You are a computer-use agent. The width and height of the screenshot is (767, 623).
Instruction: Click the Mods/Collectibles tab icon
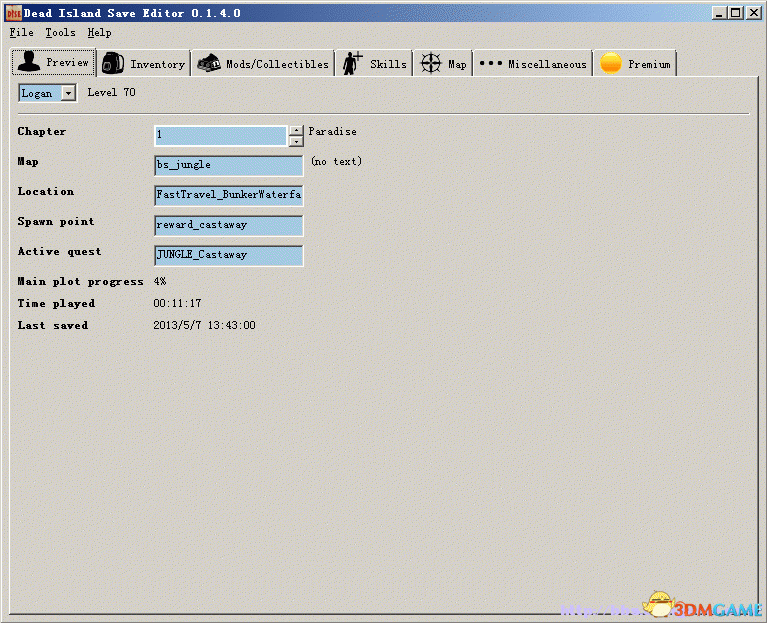pyautogui.click(x=208, y=63)
